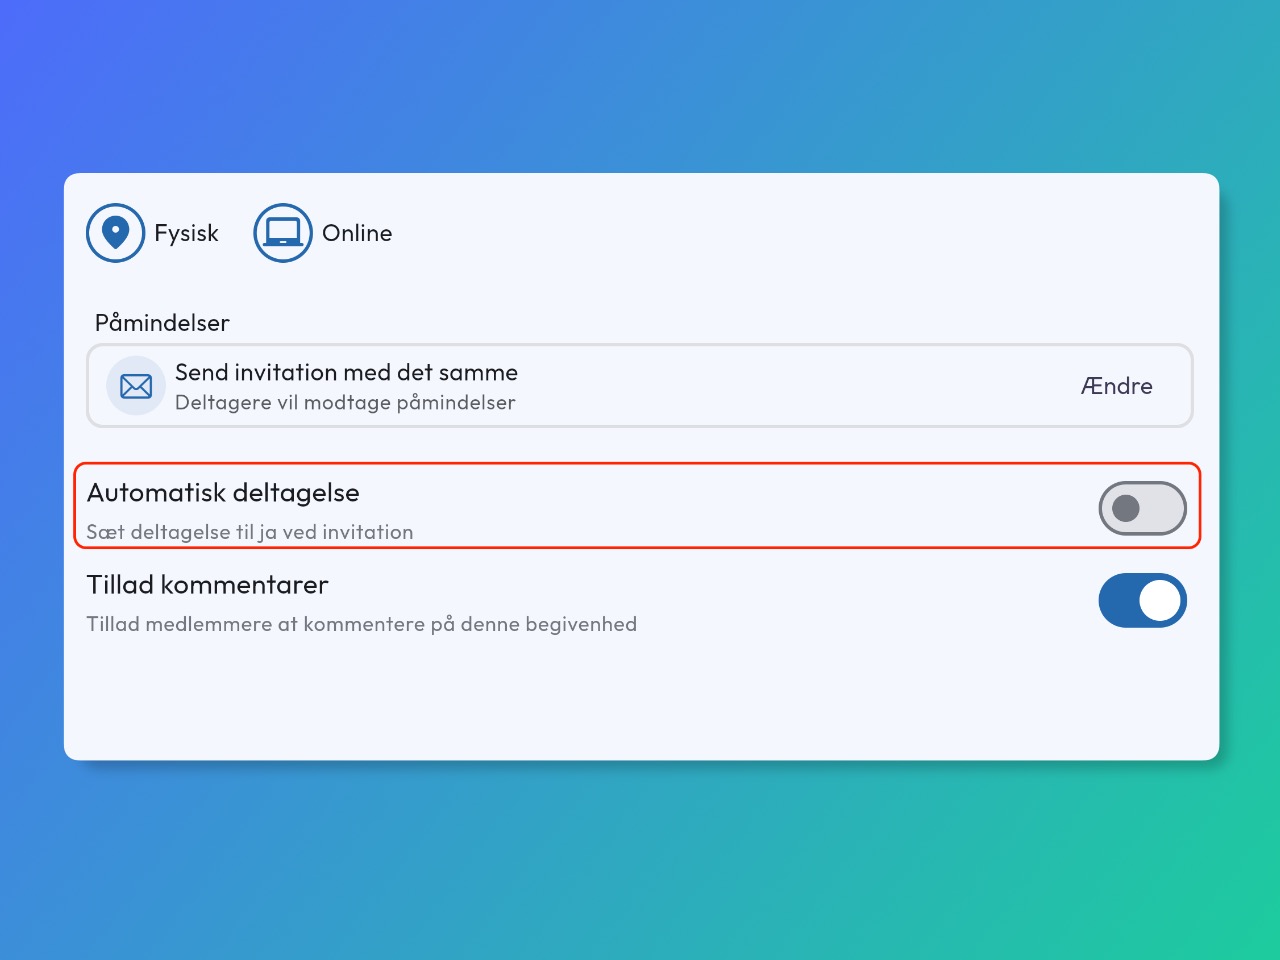Screen dimensions: 1280x960
Task: Disable the Tillad kommentarer toggle
Action: pyautogui.click(x=1142, y=600)
